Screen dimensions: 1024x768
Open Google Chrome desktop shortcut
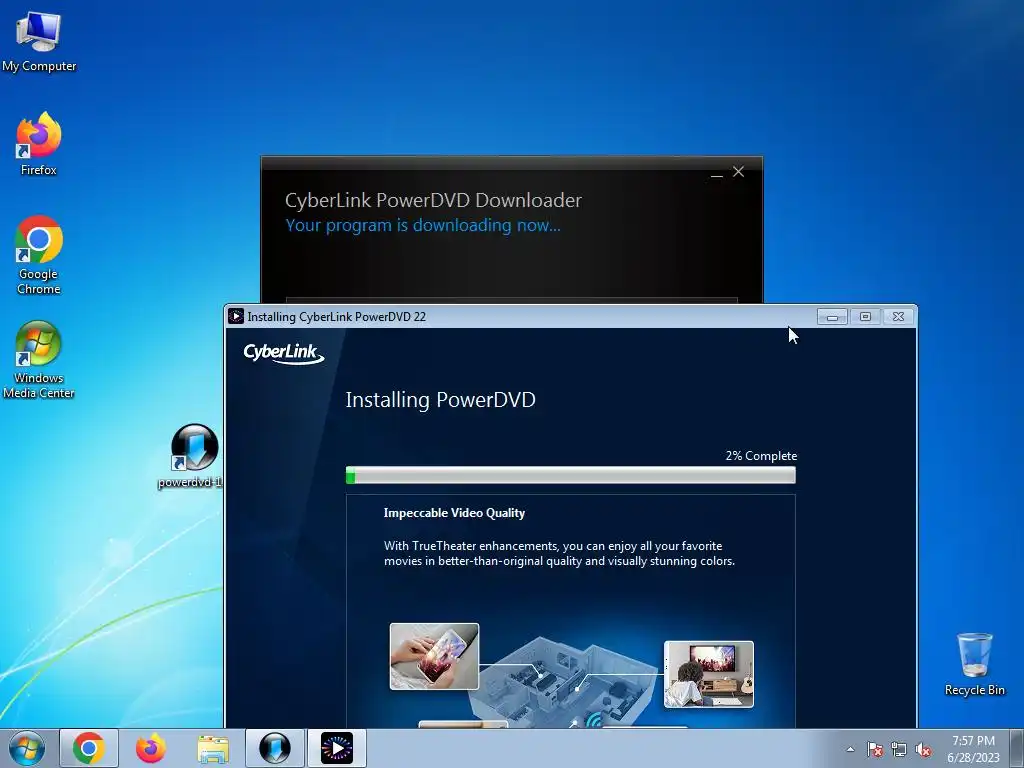(39, 255)
